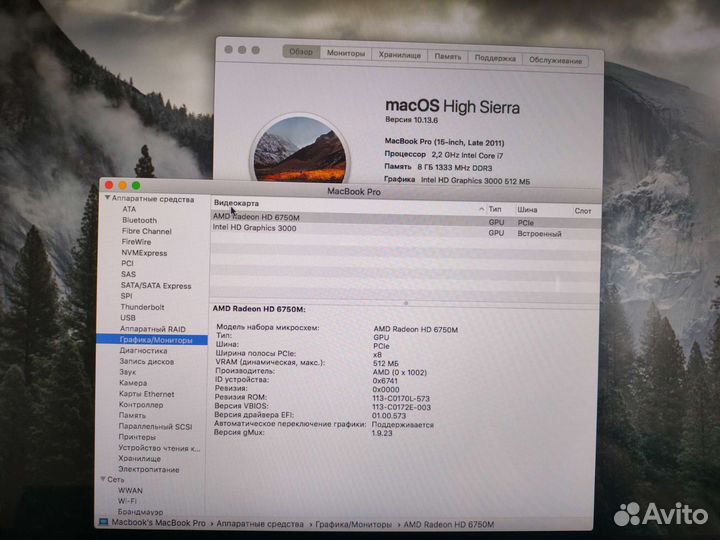Select NVMExpress in the sidebar
The width and height of the screenshot is (720, 540).
144,253
